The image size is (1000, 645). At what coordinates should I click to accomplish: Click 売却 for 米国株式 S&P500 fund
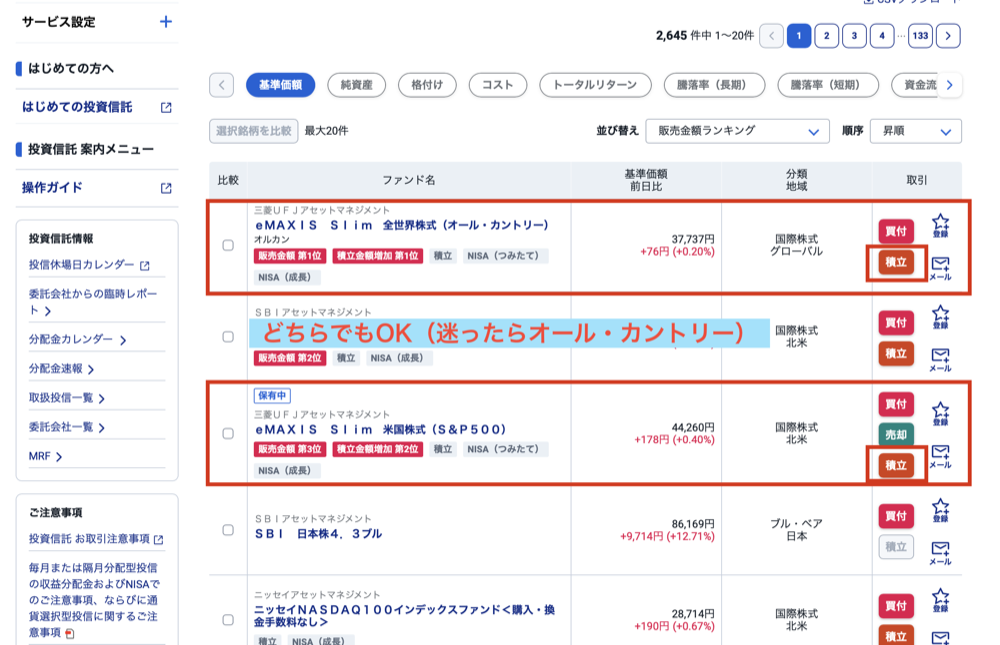[896, 434]
